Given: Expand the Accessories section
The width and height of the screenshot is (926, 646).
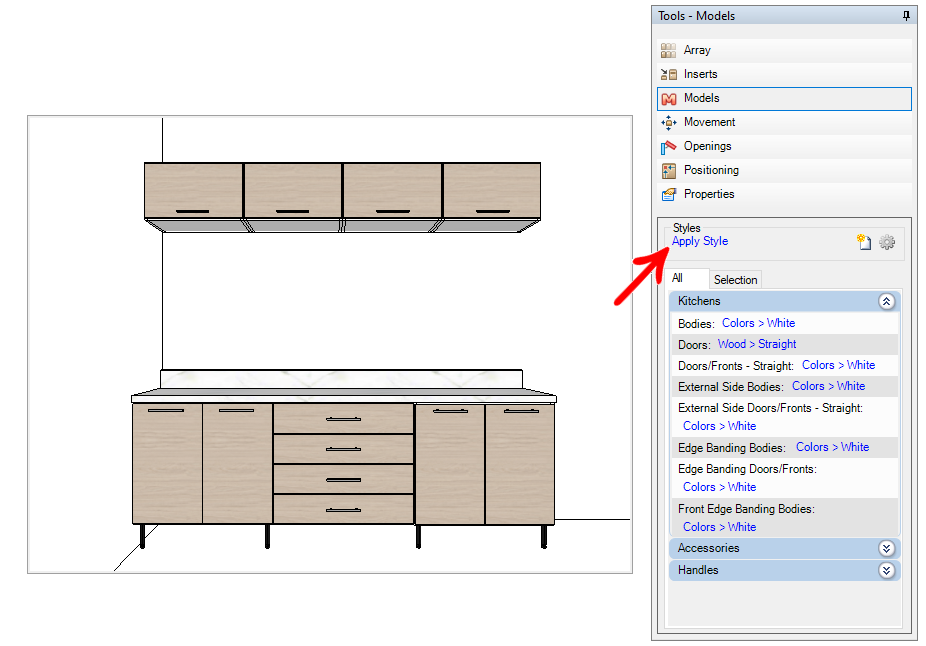Looking at the screenshot, I should click(x=886, y=549).
